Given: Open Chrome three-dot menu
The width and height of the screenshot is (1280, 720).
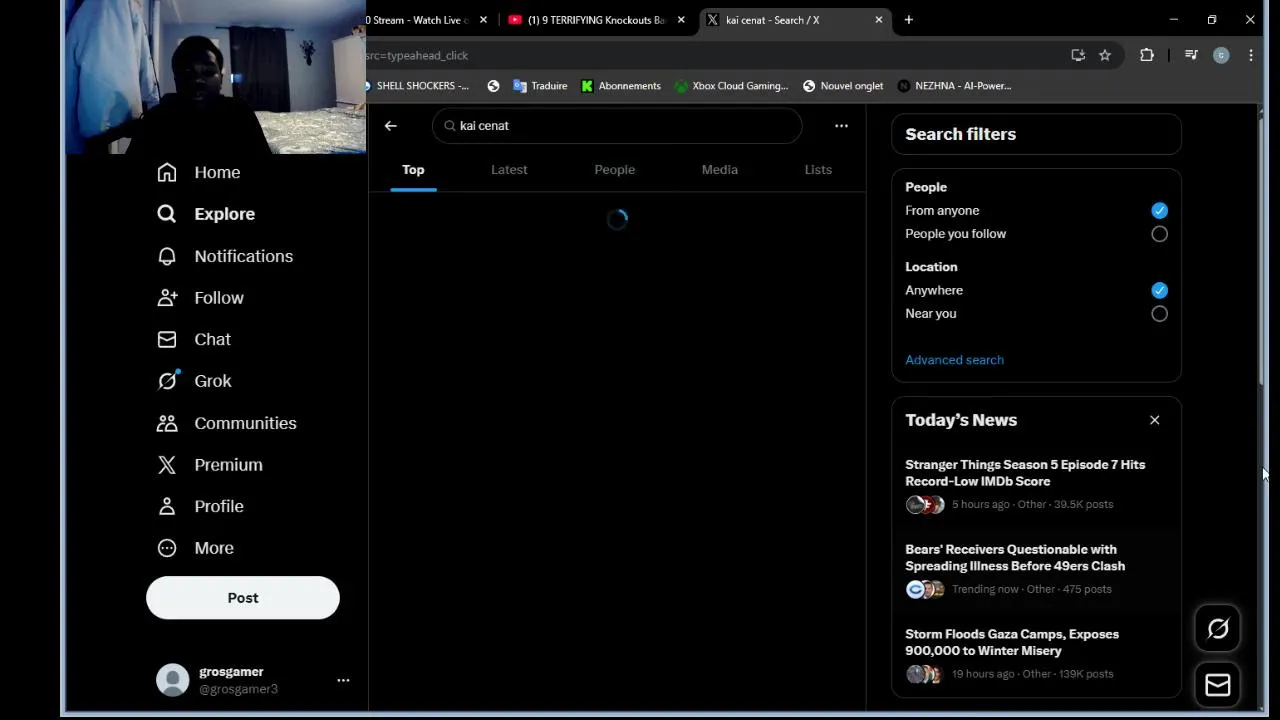Looking at the screenshot, I should [1251, 55].
